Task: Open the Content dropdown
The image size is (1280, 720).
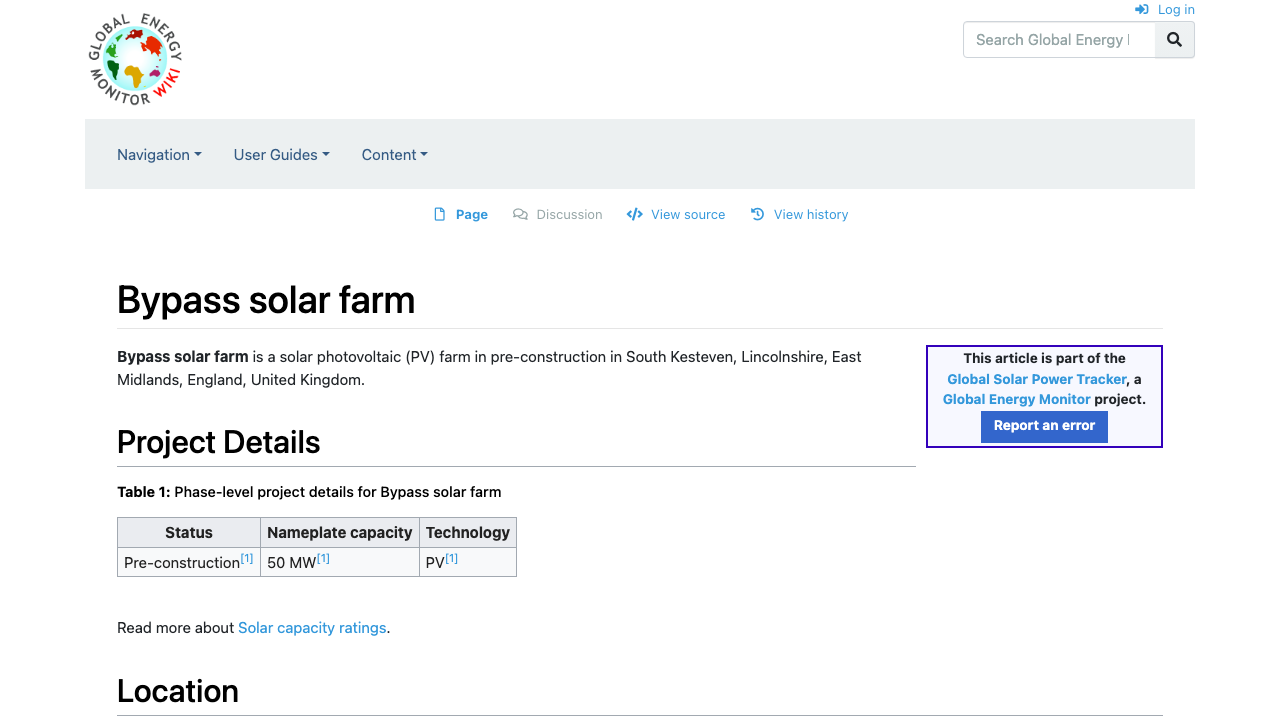Action: click(x=394, y=155)
